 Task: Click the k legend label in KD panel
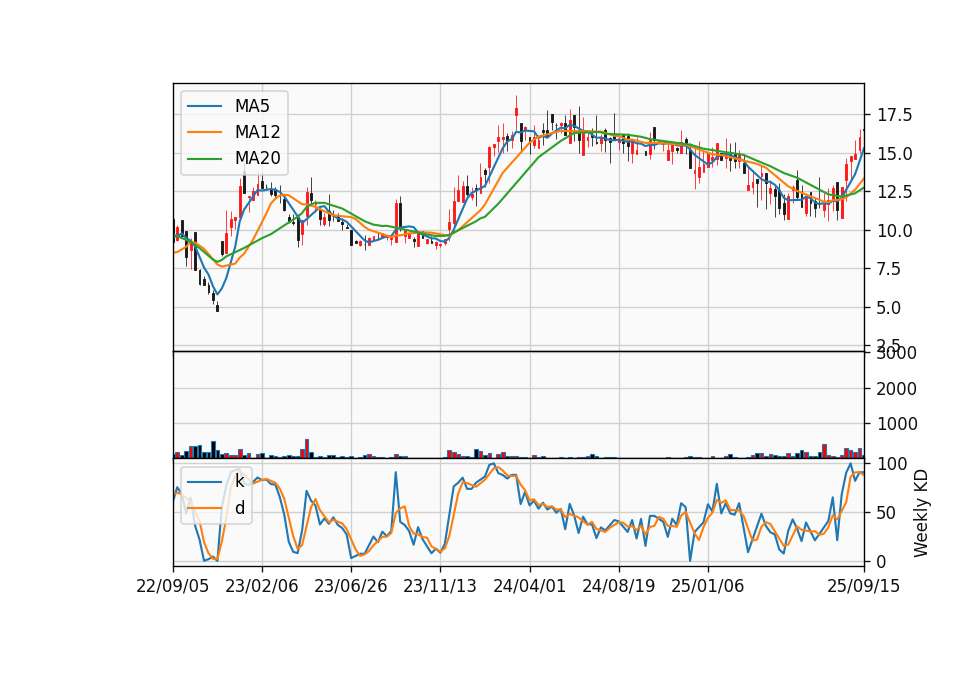click(x=239, y=481)
